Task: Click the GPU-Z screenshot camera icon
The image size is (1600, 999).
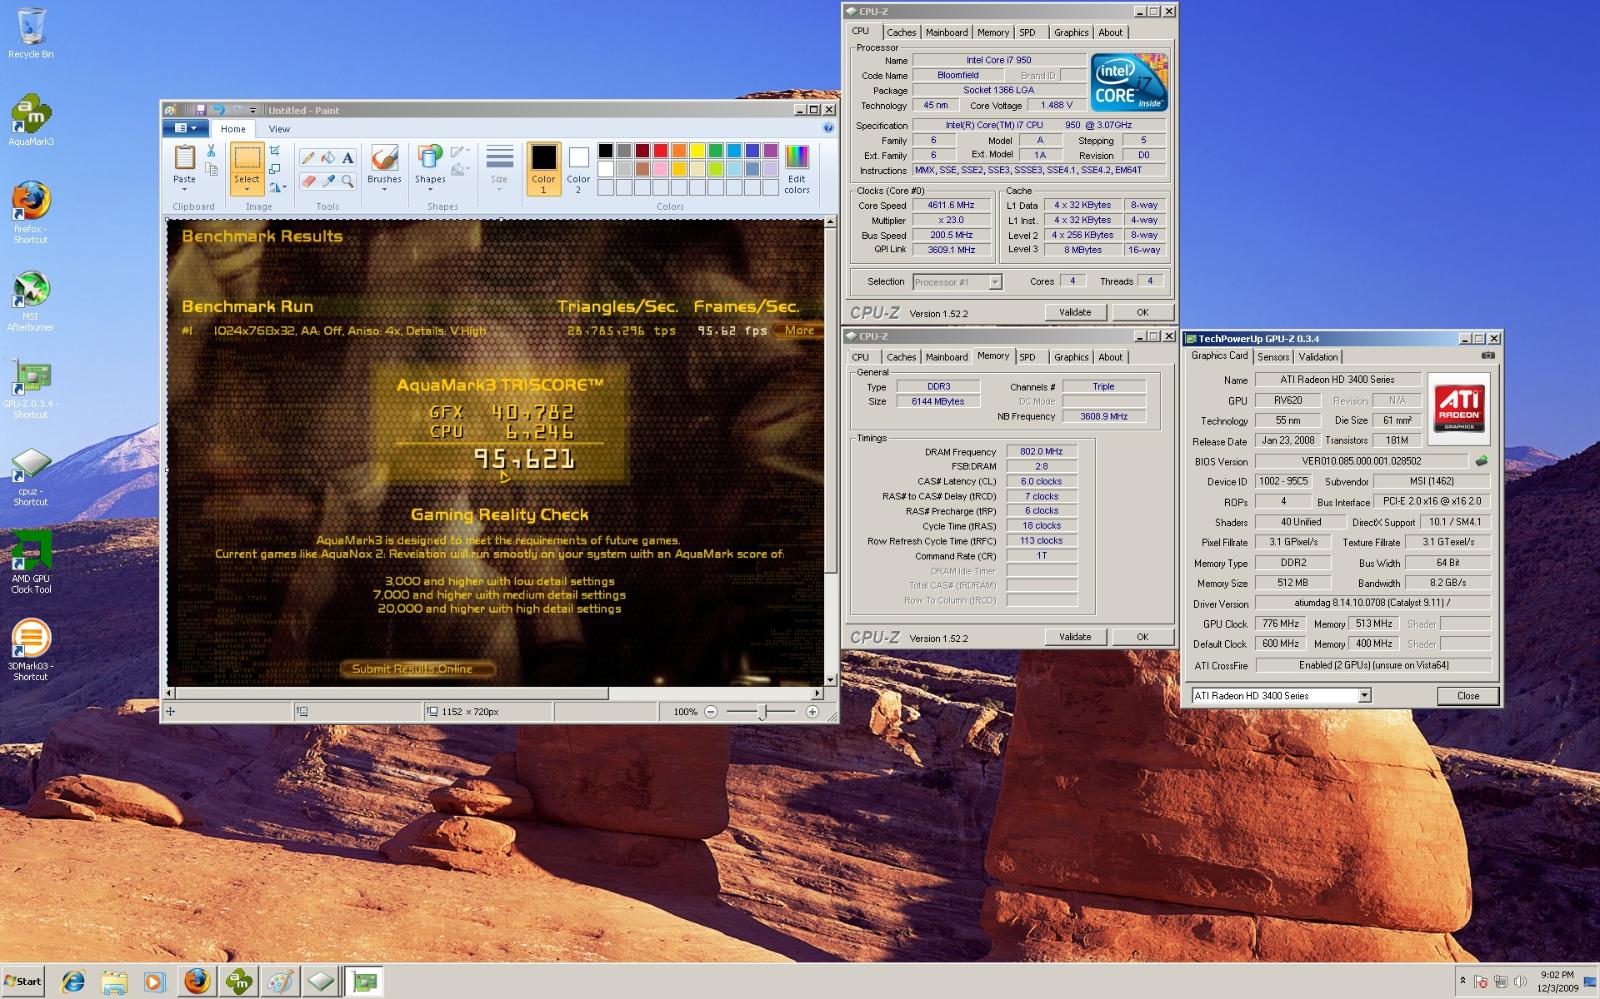Action: 1488,356
